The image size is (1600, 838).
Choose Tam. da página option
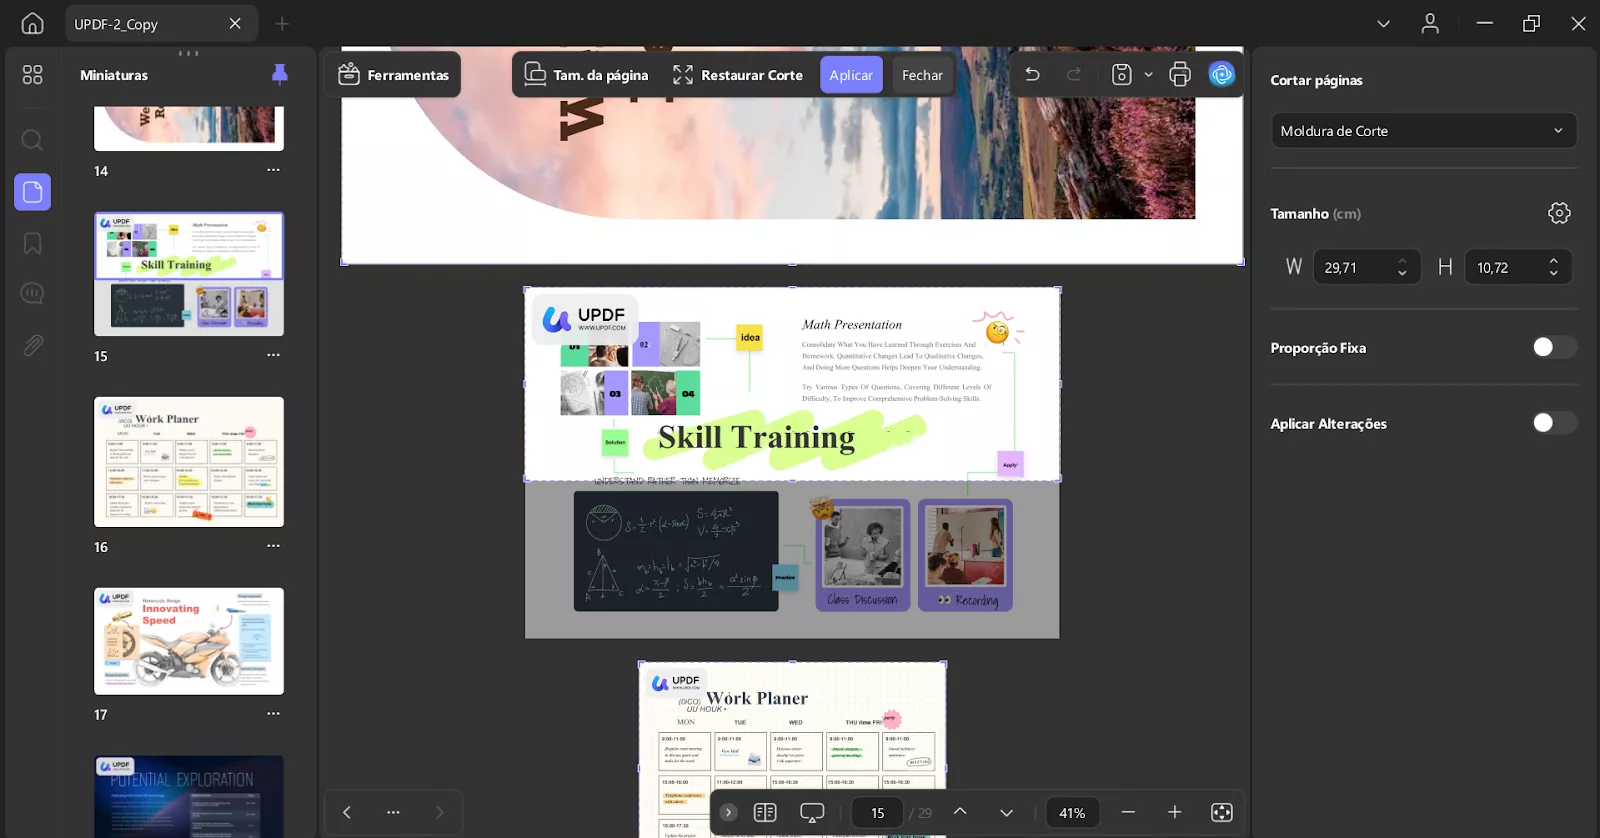pos(586,75)
